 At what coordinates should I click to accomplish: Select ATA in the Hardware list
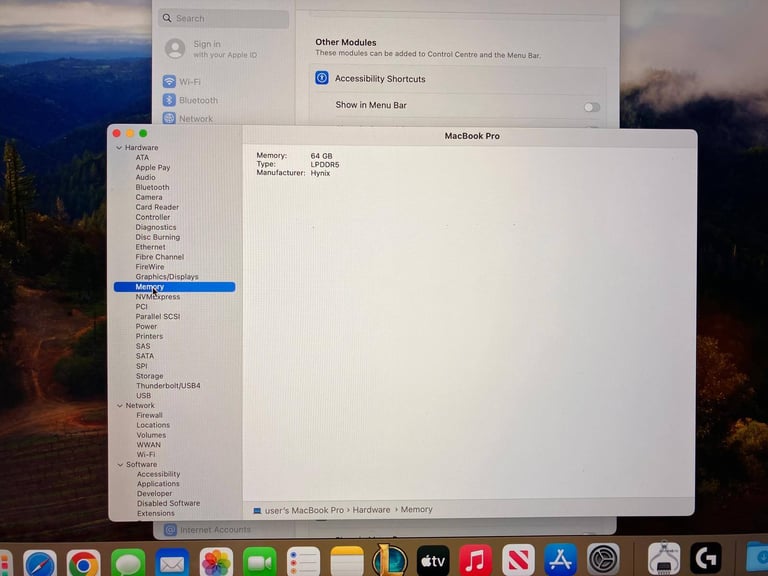coord(142,157)
